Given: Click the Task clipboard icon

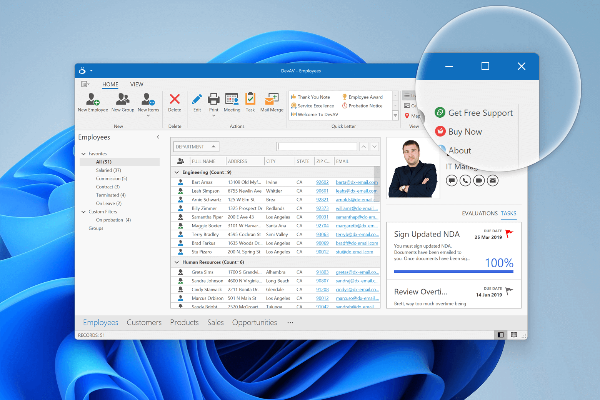Looking at the screenshot, I should pyautogui.click(x=250, y=100).
